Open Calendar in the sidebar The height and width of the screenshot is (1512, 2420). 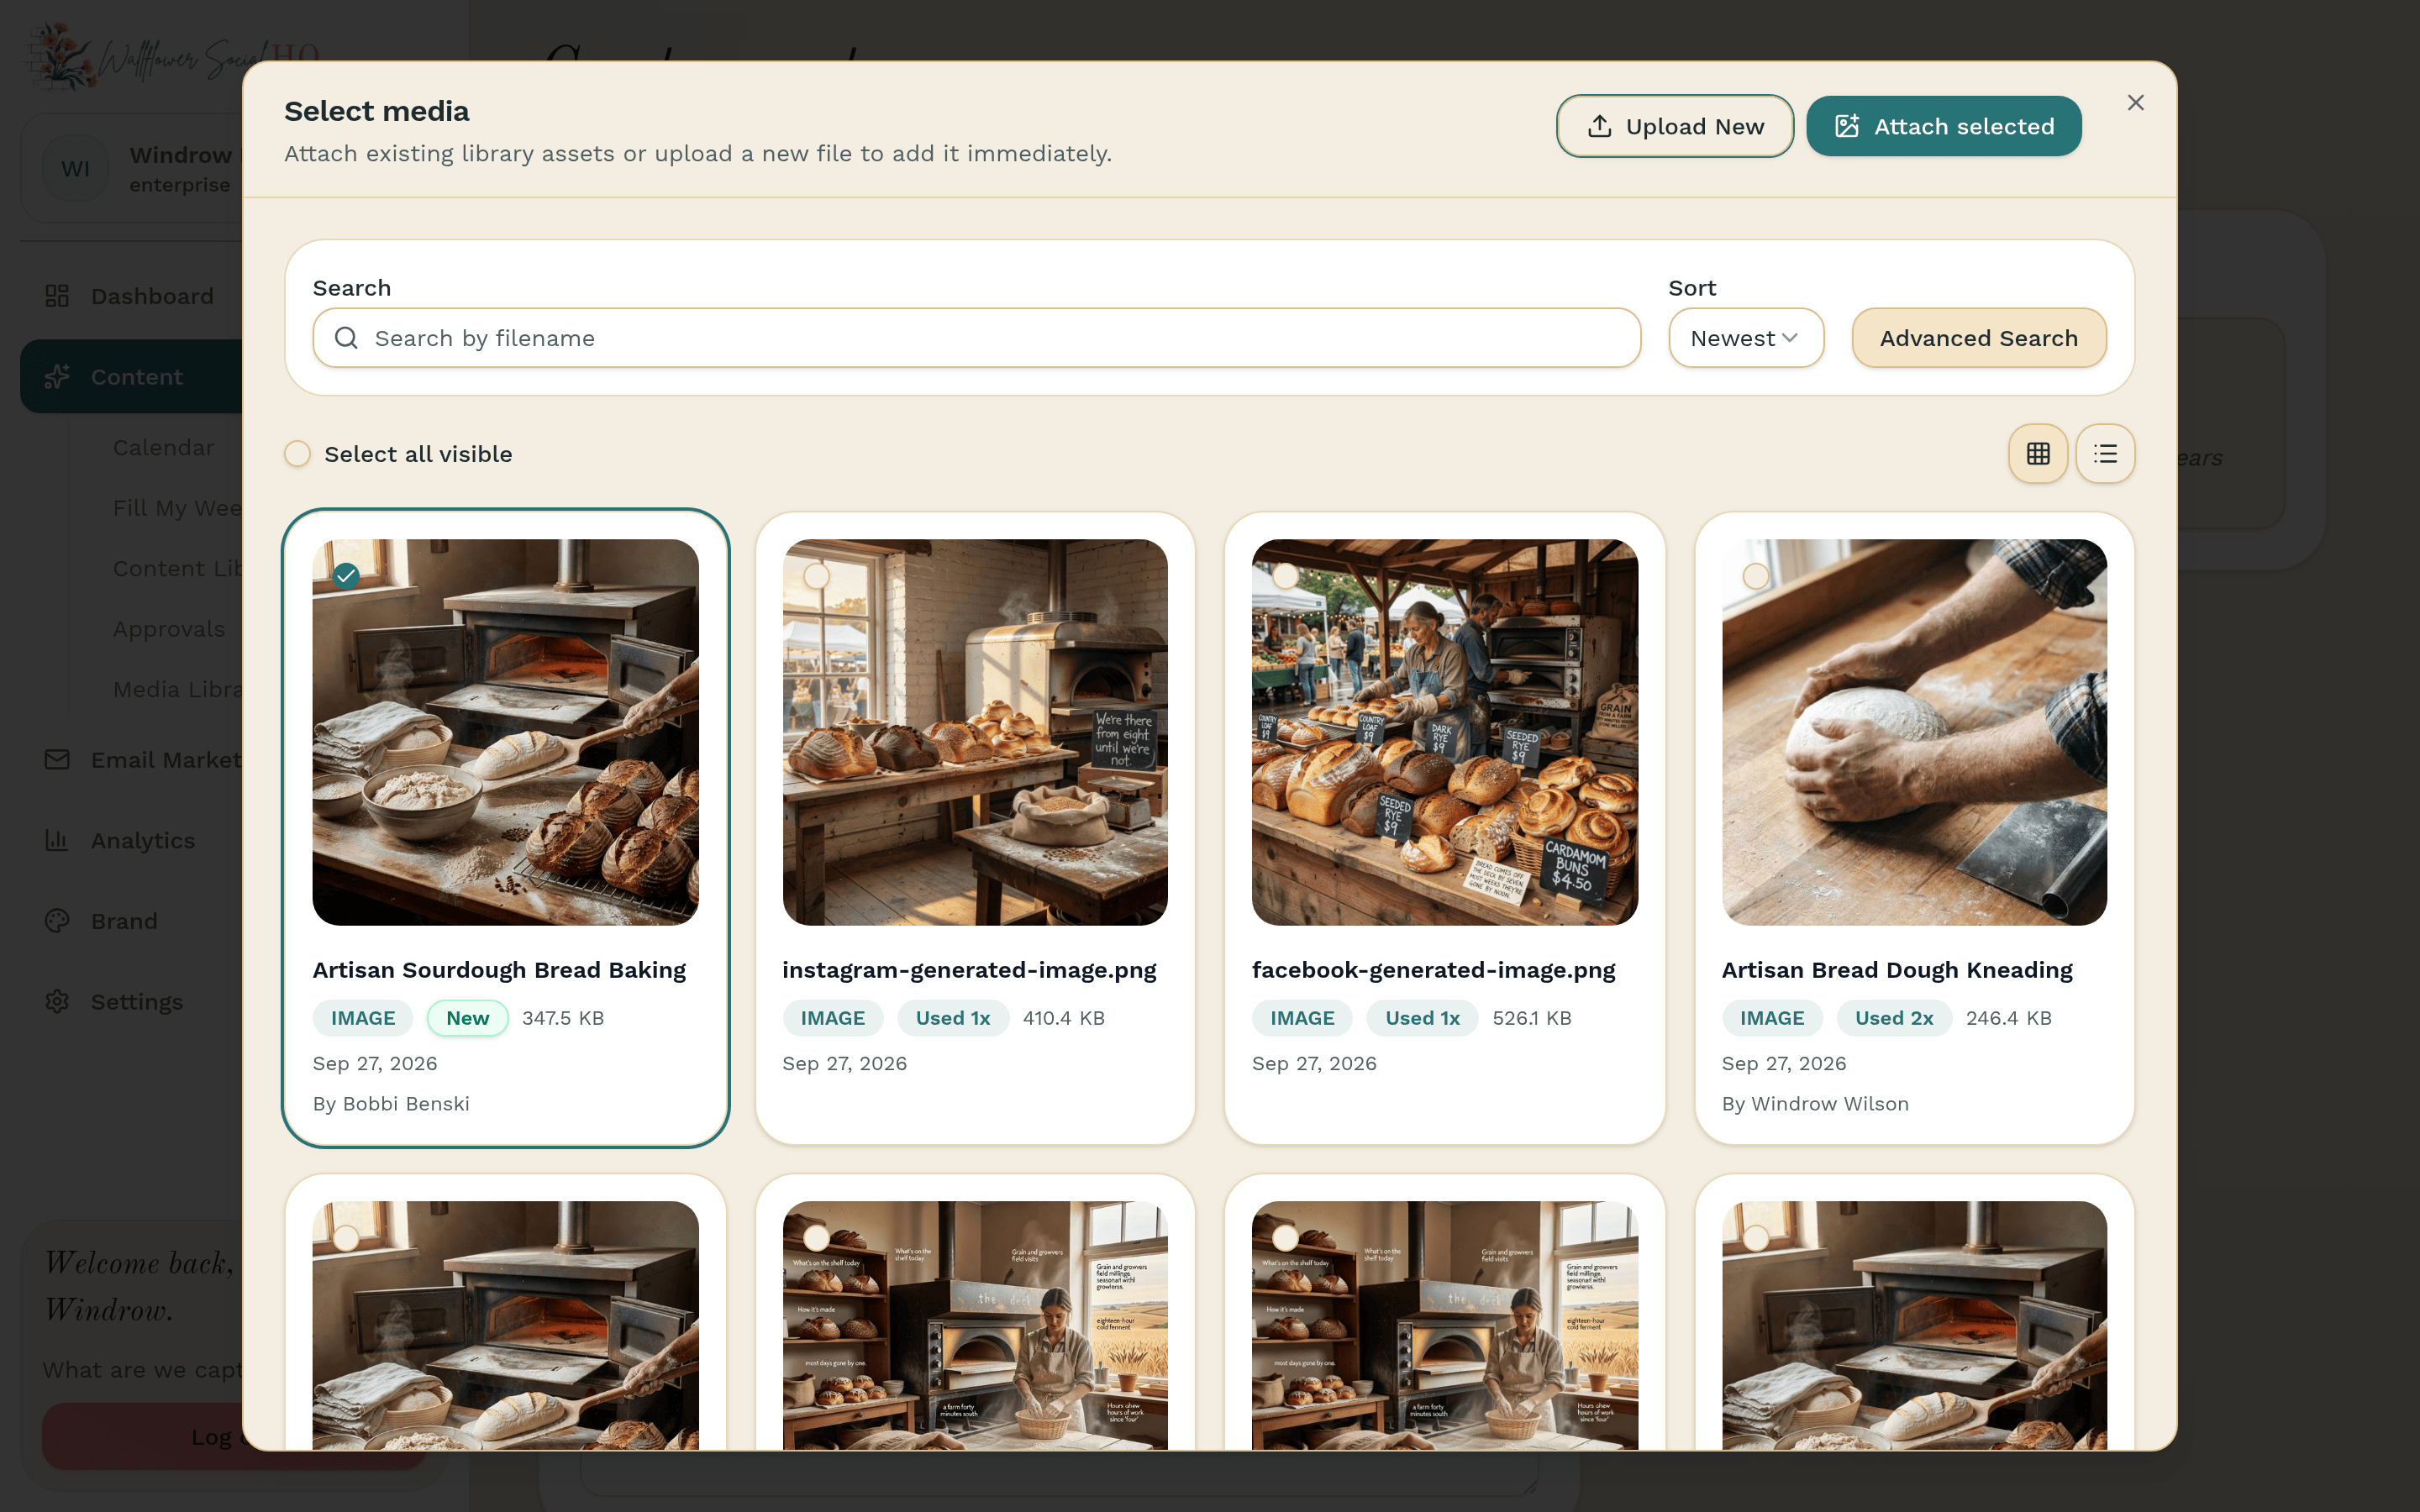click(164, 448)
